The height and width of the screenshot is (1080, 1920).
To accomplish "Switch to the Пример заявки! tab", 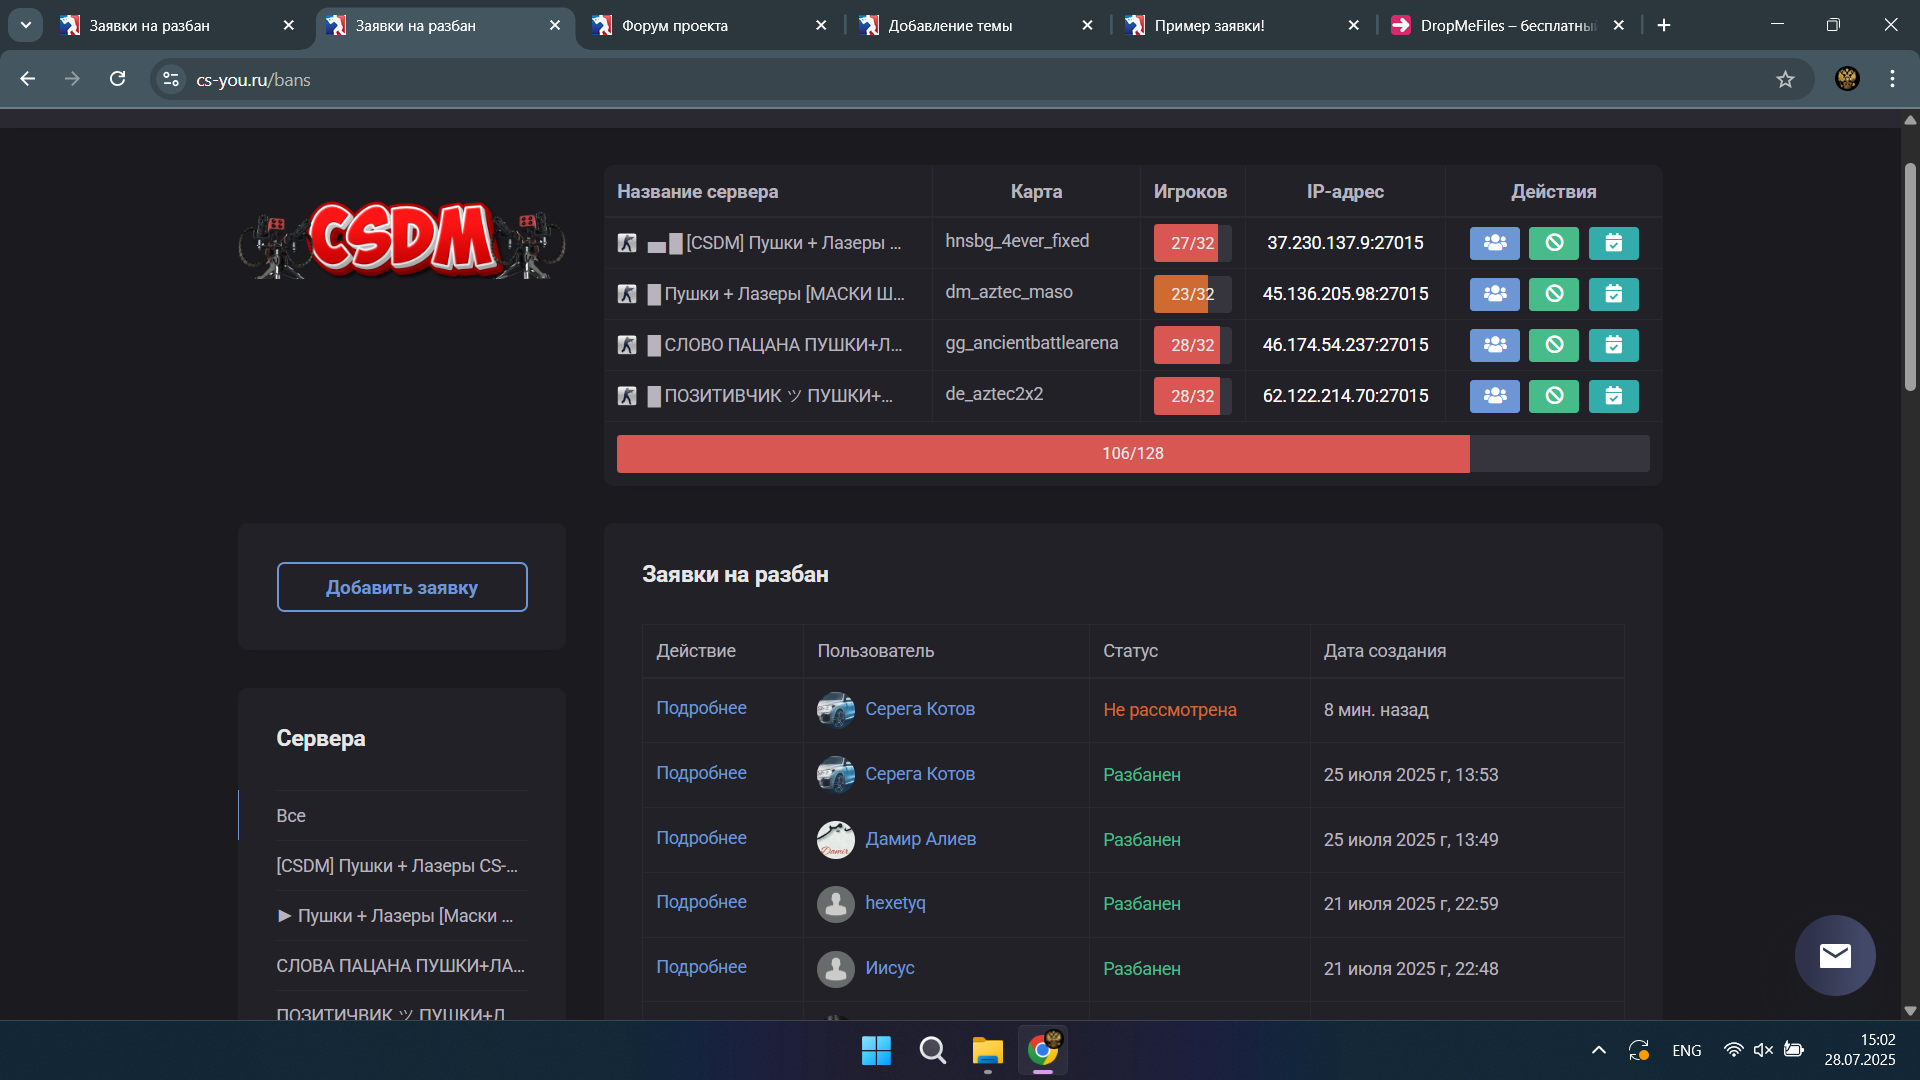I will pos(1209,26).
